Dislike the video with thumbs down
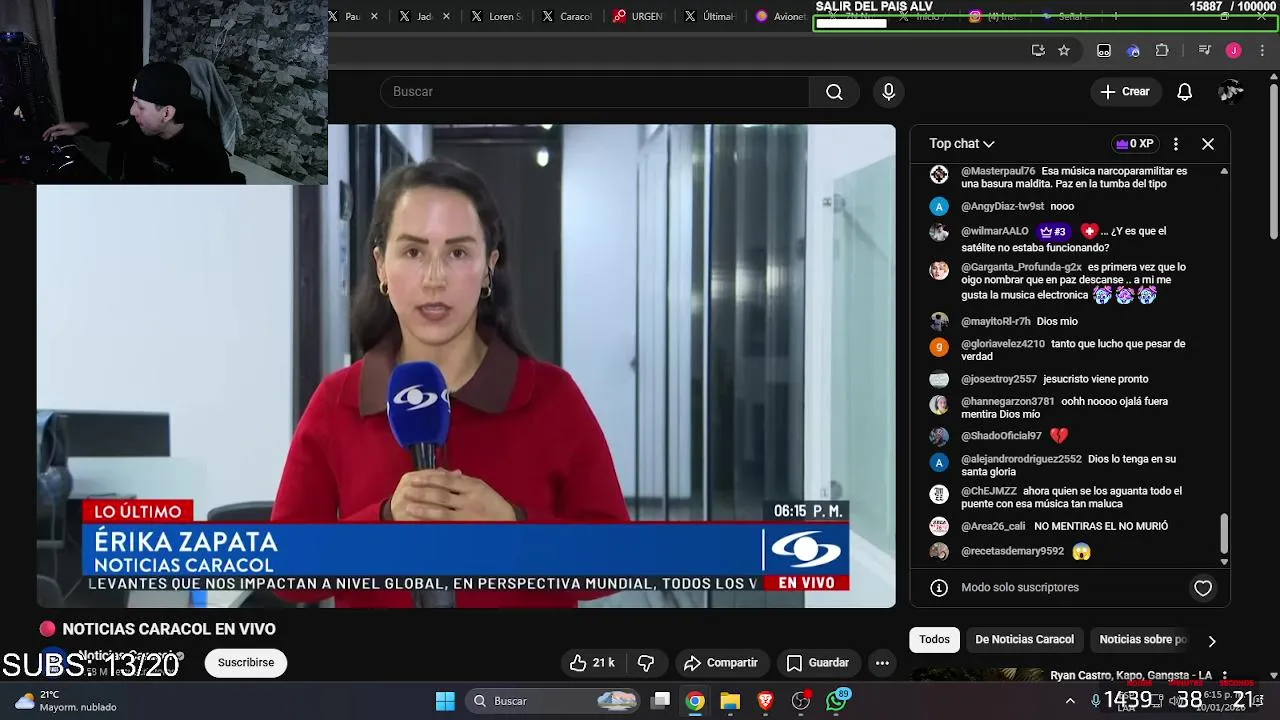Viewport: 1280px width, 720px height. coord(646,663)
